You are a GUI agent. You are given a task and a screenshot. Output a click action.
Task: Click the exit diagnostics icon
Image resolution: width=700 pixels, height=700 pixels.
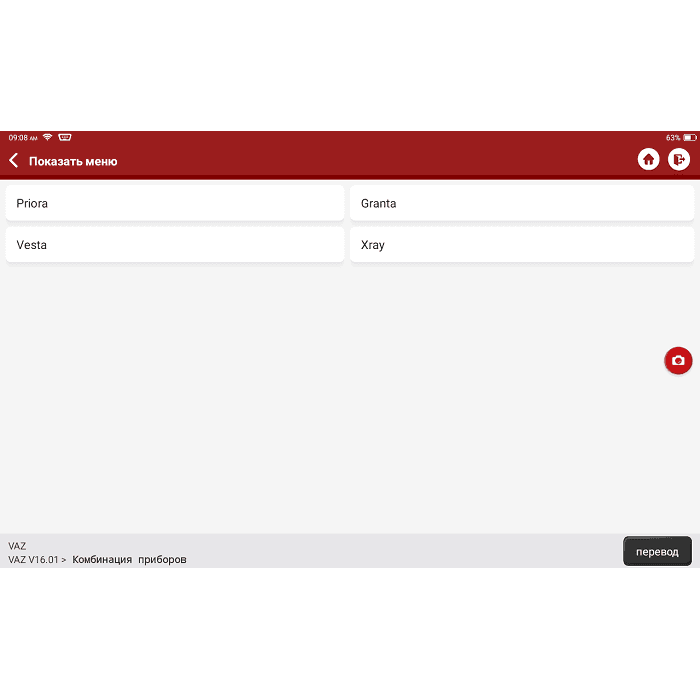pos(679,159)
